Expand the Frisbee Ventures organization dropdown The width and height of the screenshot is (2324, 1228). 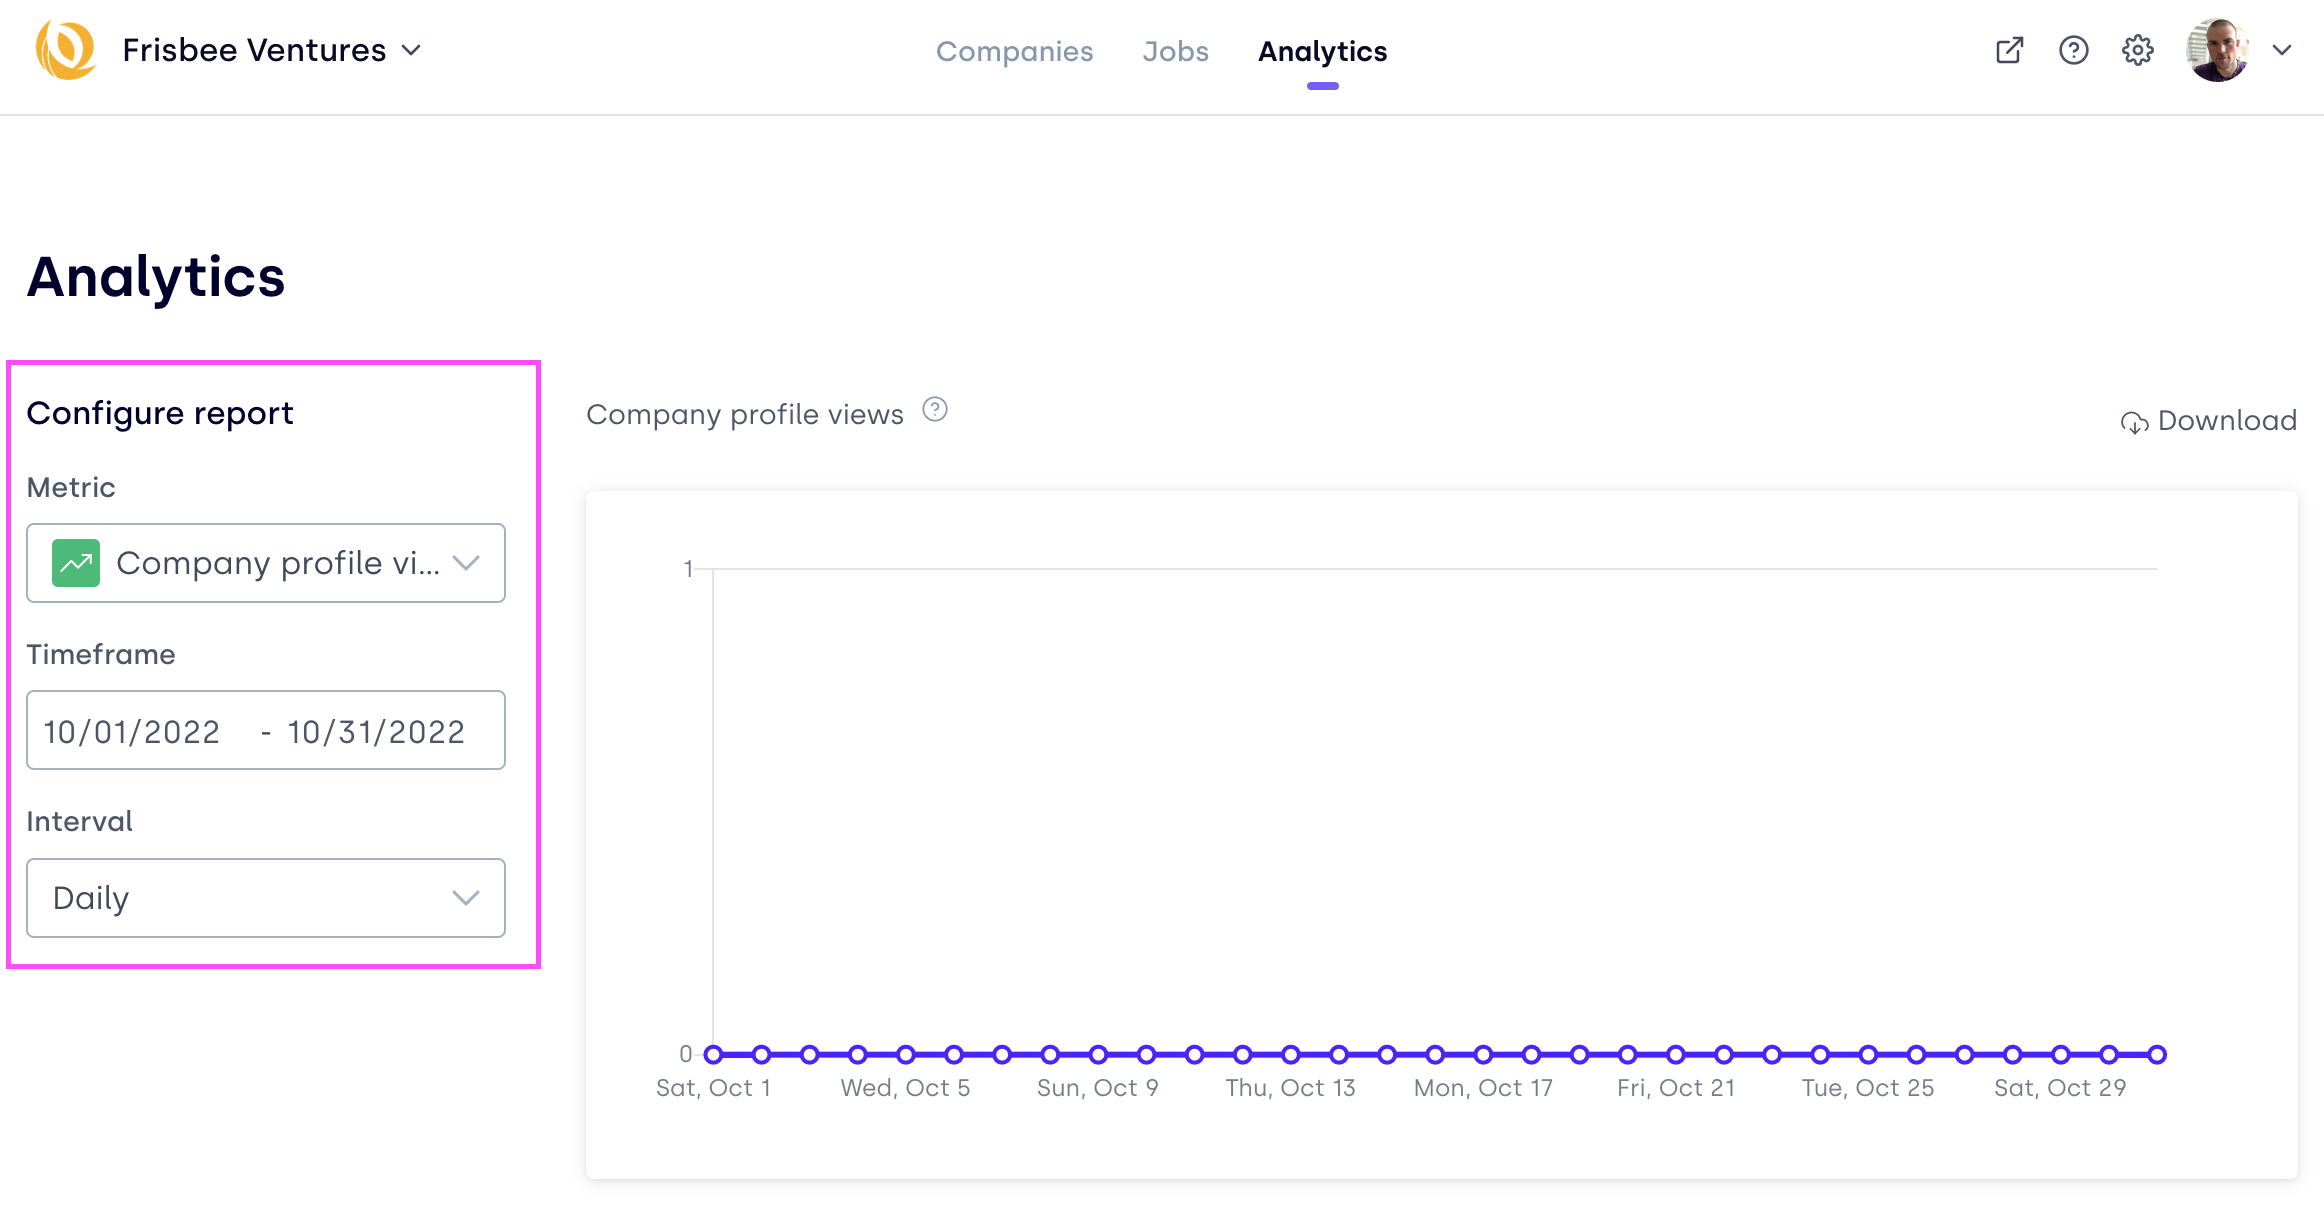click(411, 50)
